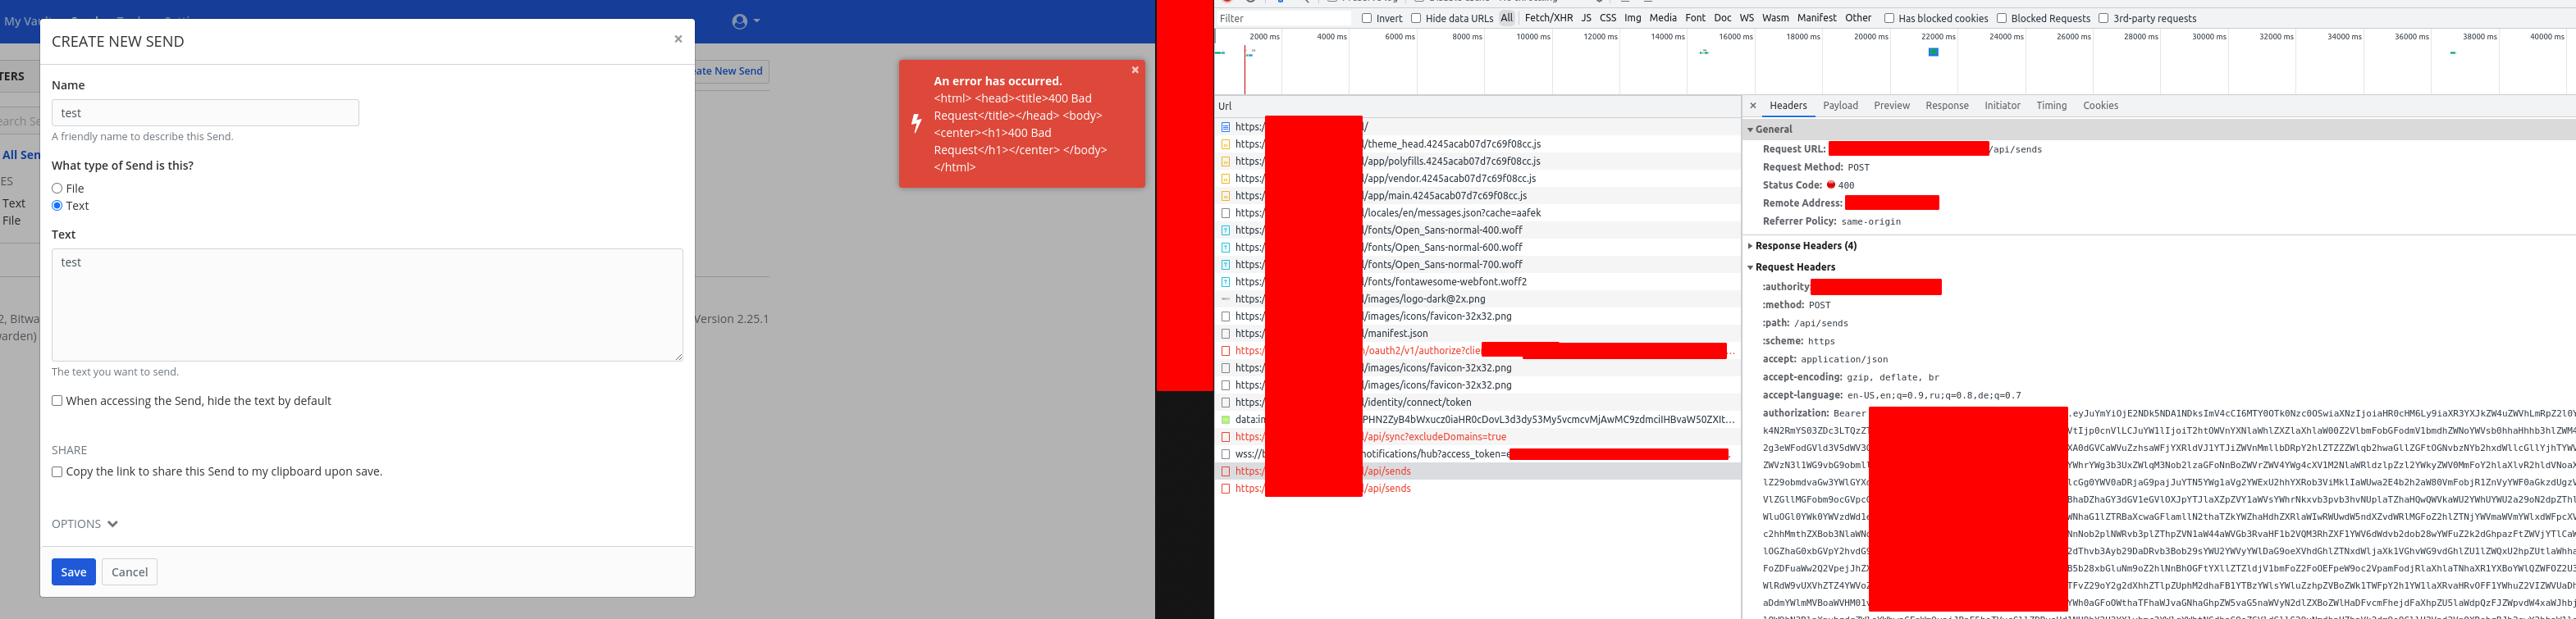This screenshot has height=619, width=2576.
Task: Click the Text textarea
Action: (x=367, y=305)
